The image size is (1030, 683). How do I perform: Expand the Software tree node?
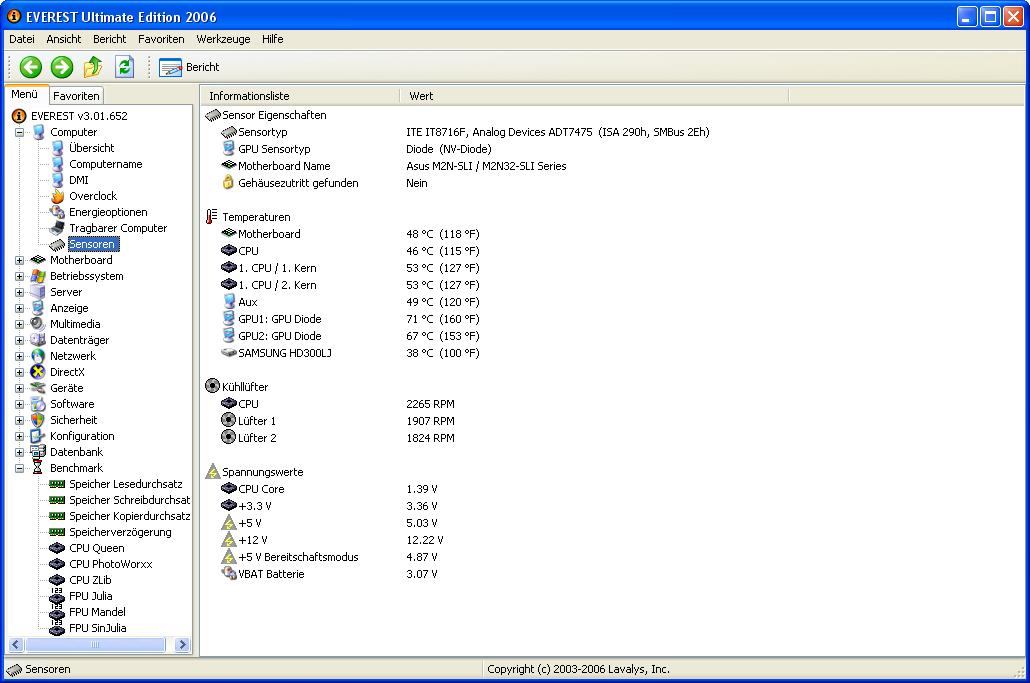20,405
